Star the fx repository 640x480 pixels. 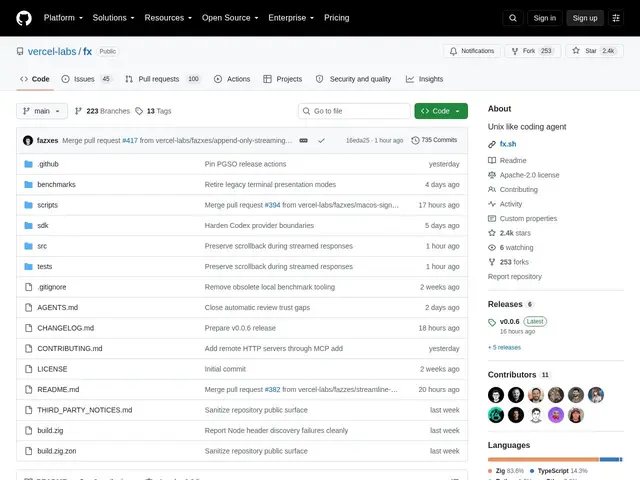tap(594, 51)
